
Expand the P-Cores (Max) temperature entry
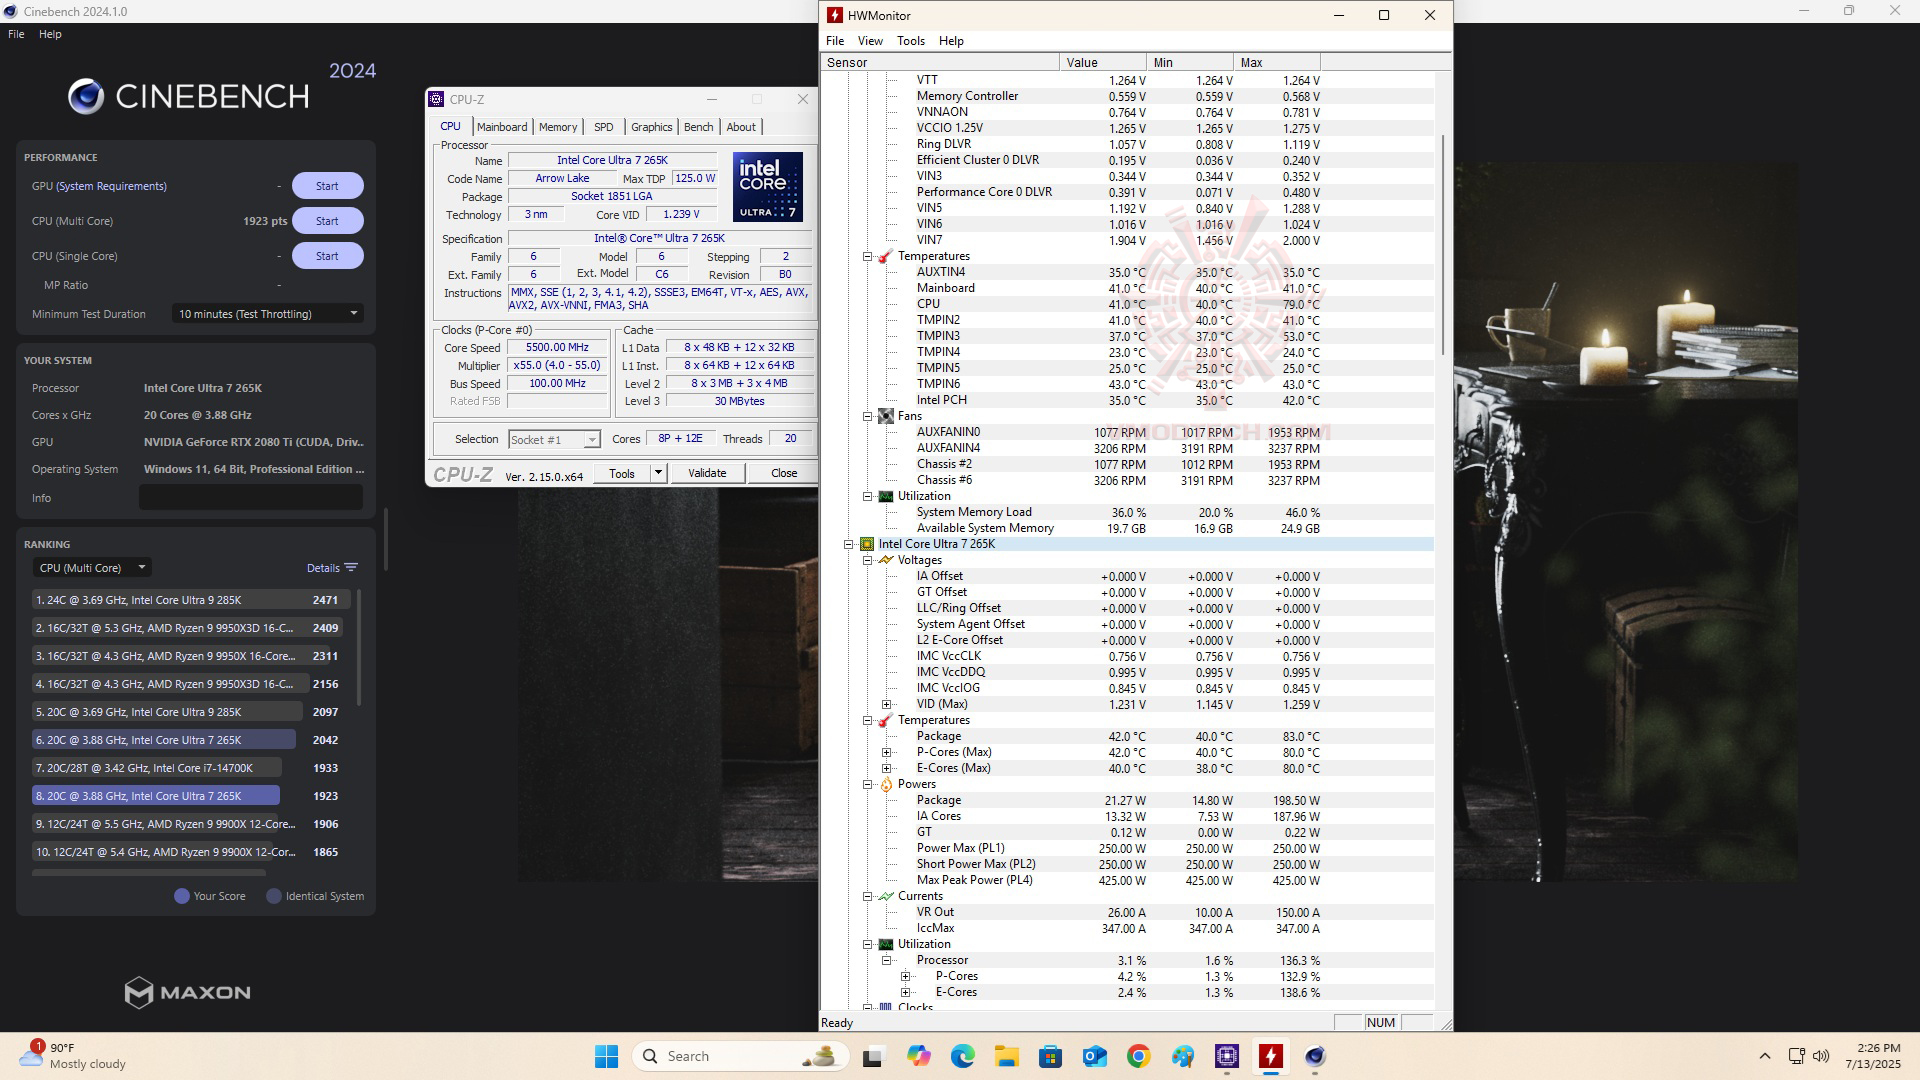click(886, 752)
